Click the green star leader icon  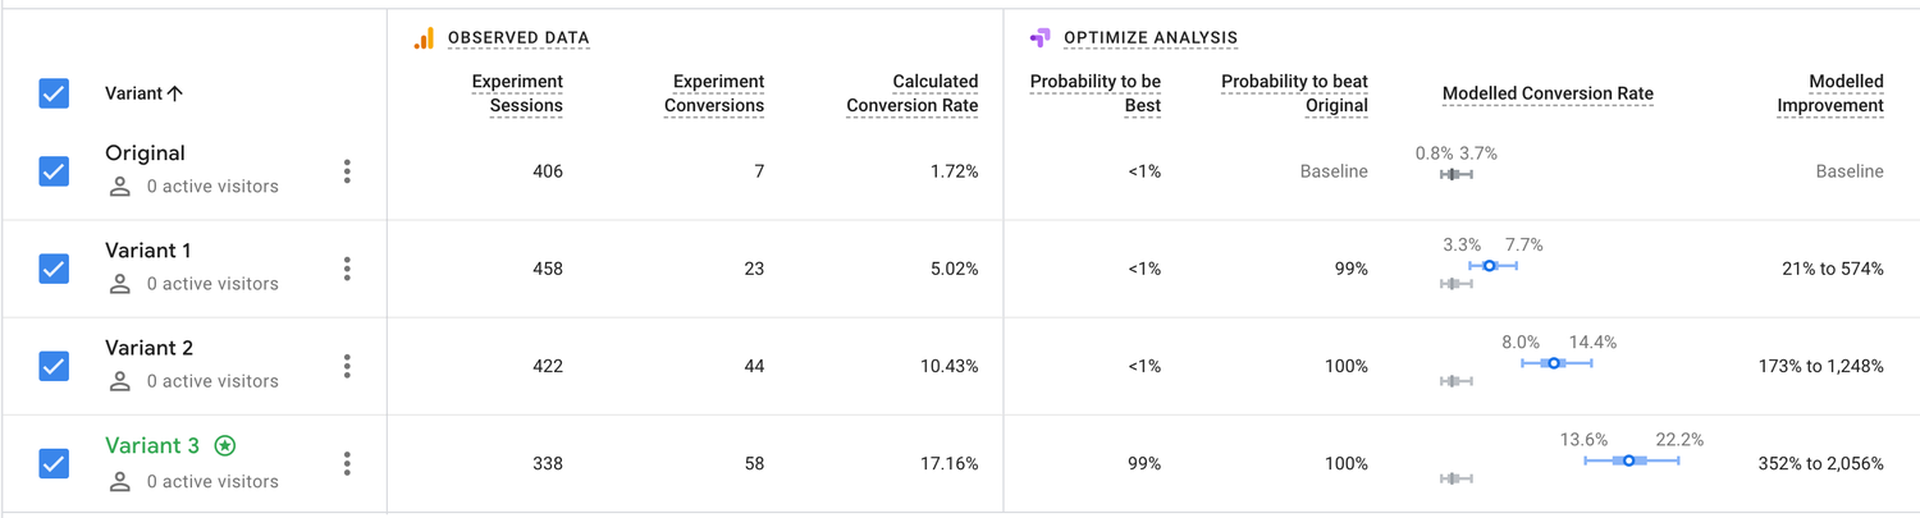(x=225, y=446)
